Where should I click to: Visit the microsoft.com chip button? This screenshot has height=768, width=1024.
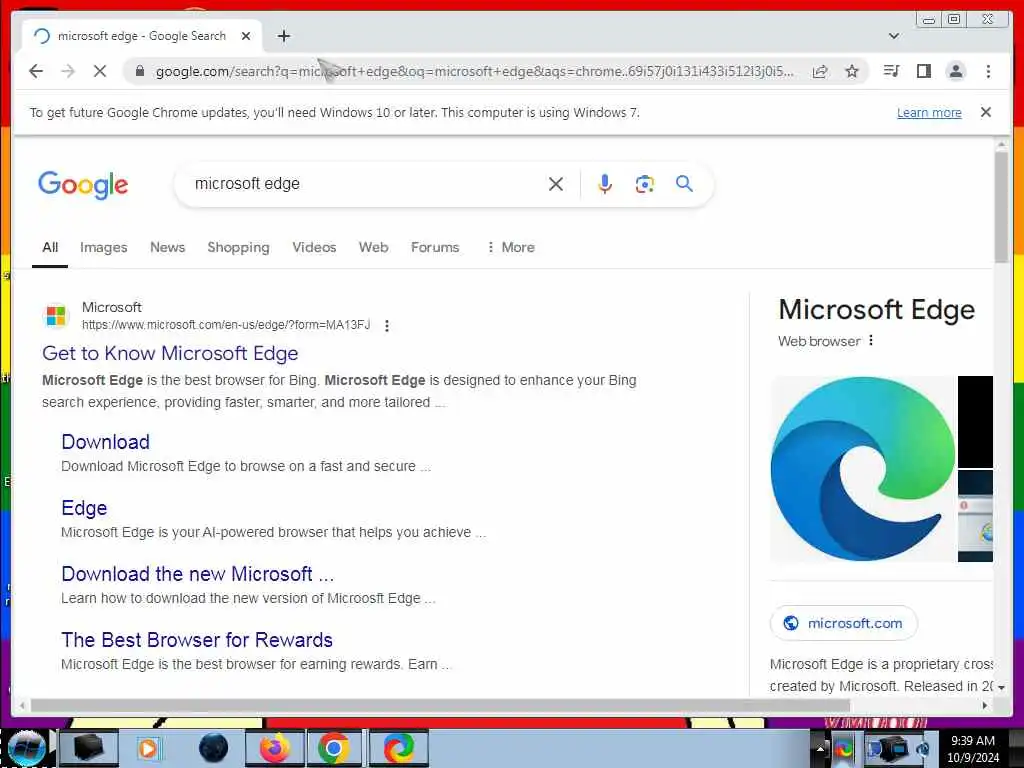(x=844, y=623)
